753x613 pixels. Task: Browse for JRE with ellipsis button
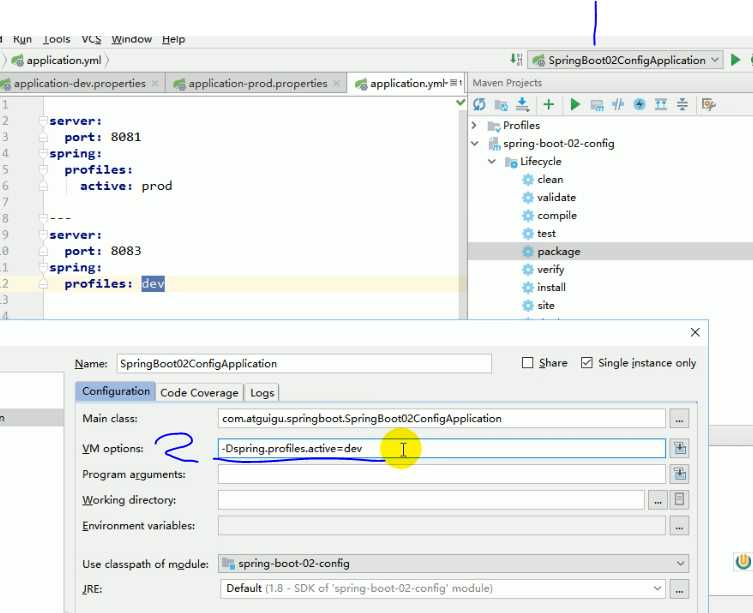[x=679, y=589]
